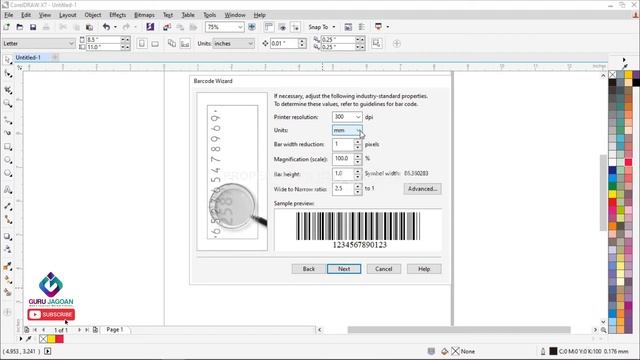Click the Paste icon in toolbar
640x360 pixels.
pyautogui.click(x=89, y=27)
